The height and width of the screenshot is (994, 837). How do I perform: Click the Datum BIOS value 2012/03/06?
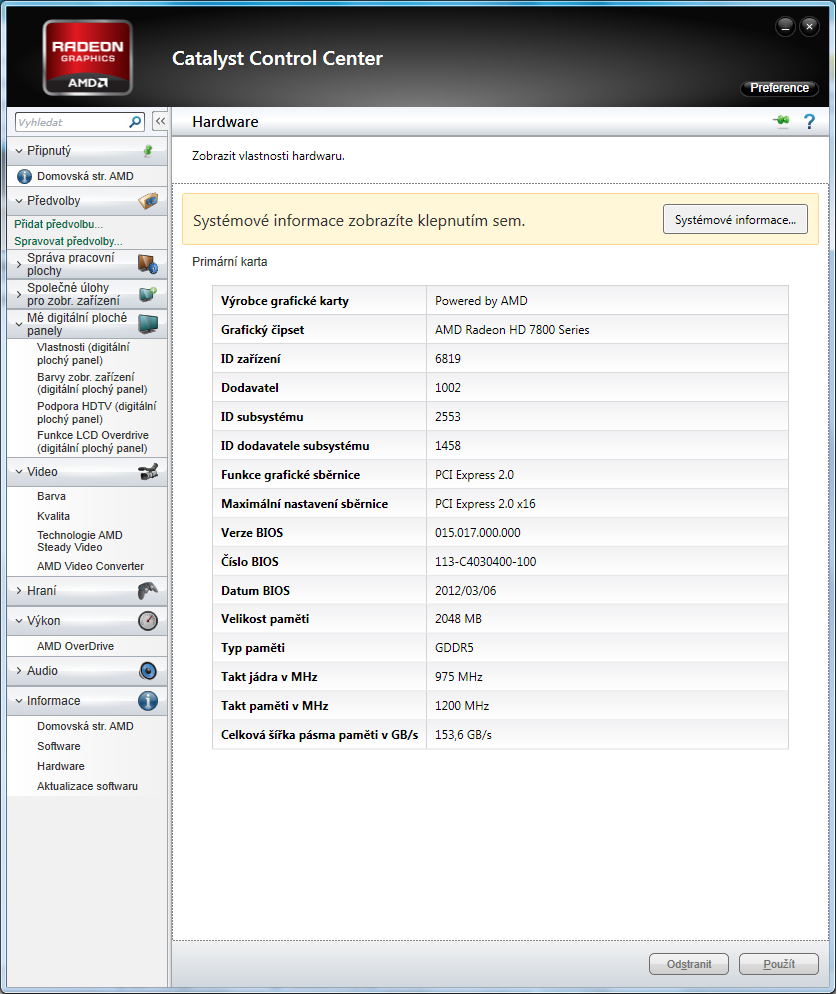click(465, 591)
